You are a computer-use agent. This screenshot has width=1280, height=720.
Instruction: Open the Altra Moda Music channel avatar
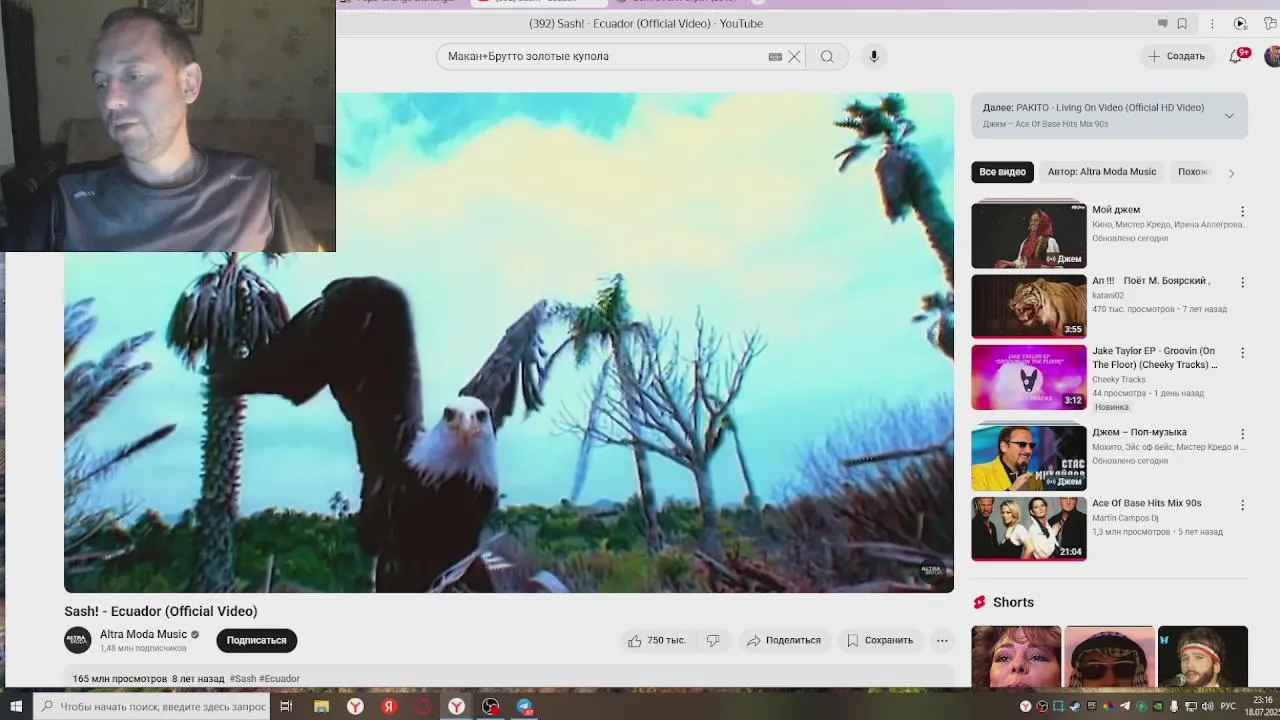point(78,640)
